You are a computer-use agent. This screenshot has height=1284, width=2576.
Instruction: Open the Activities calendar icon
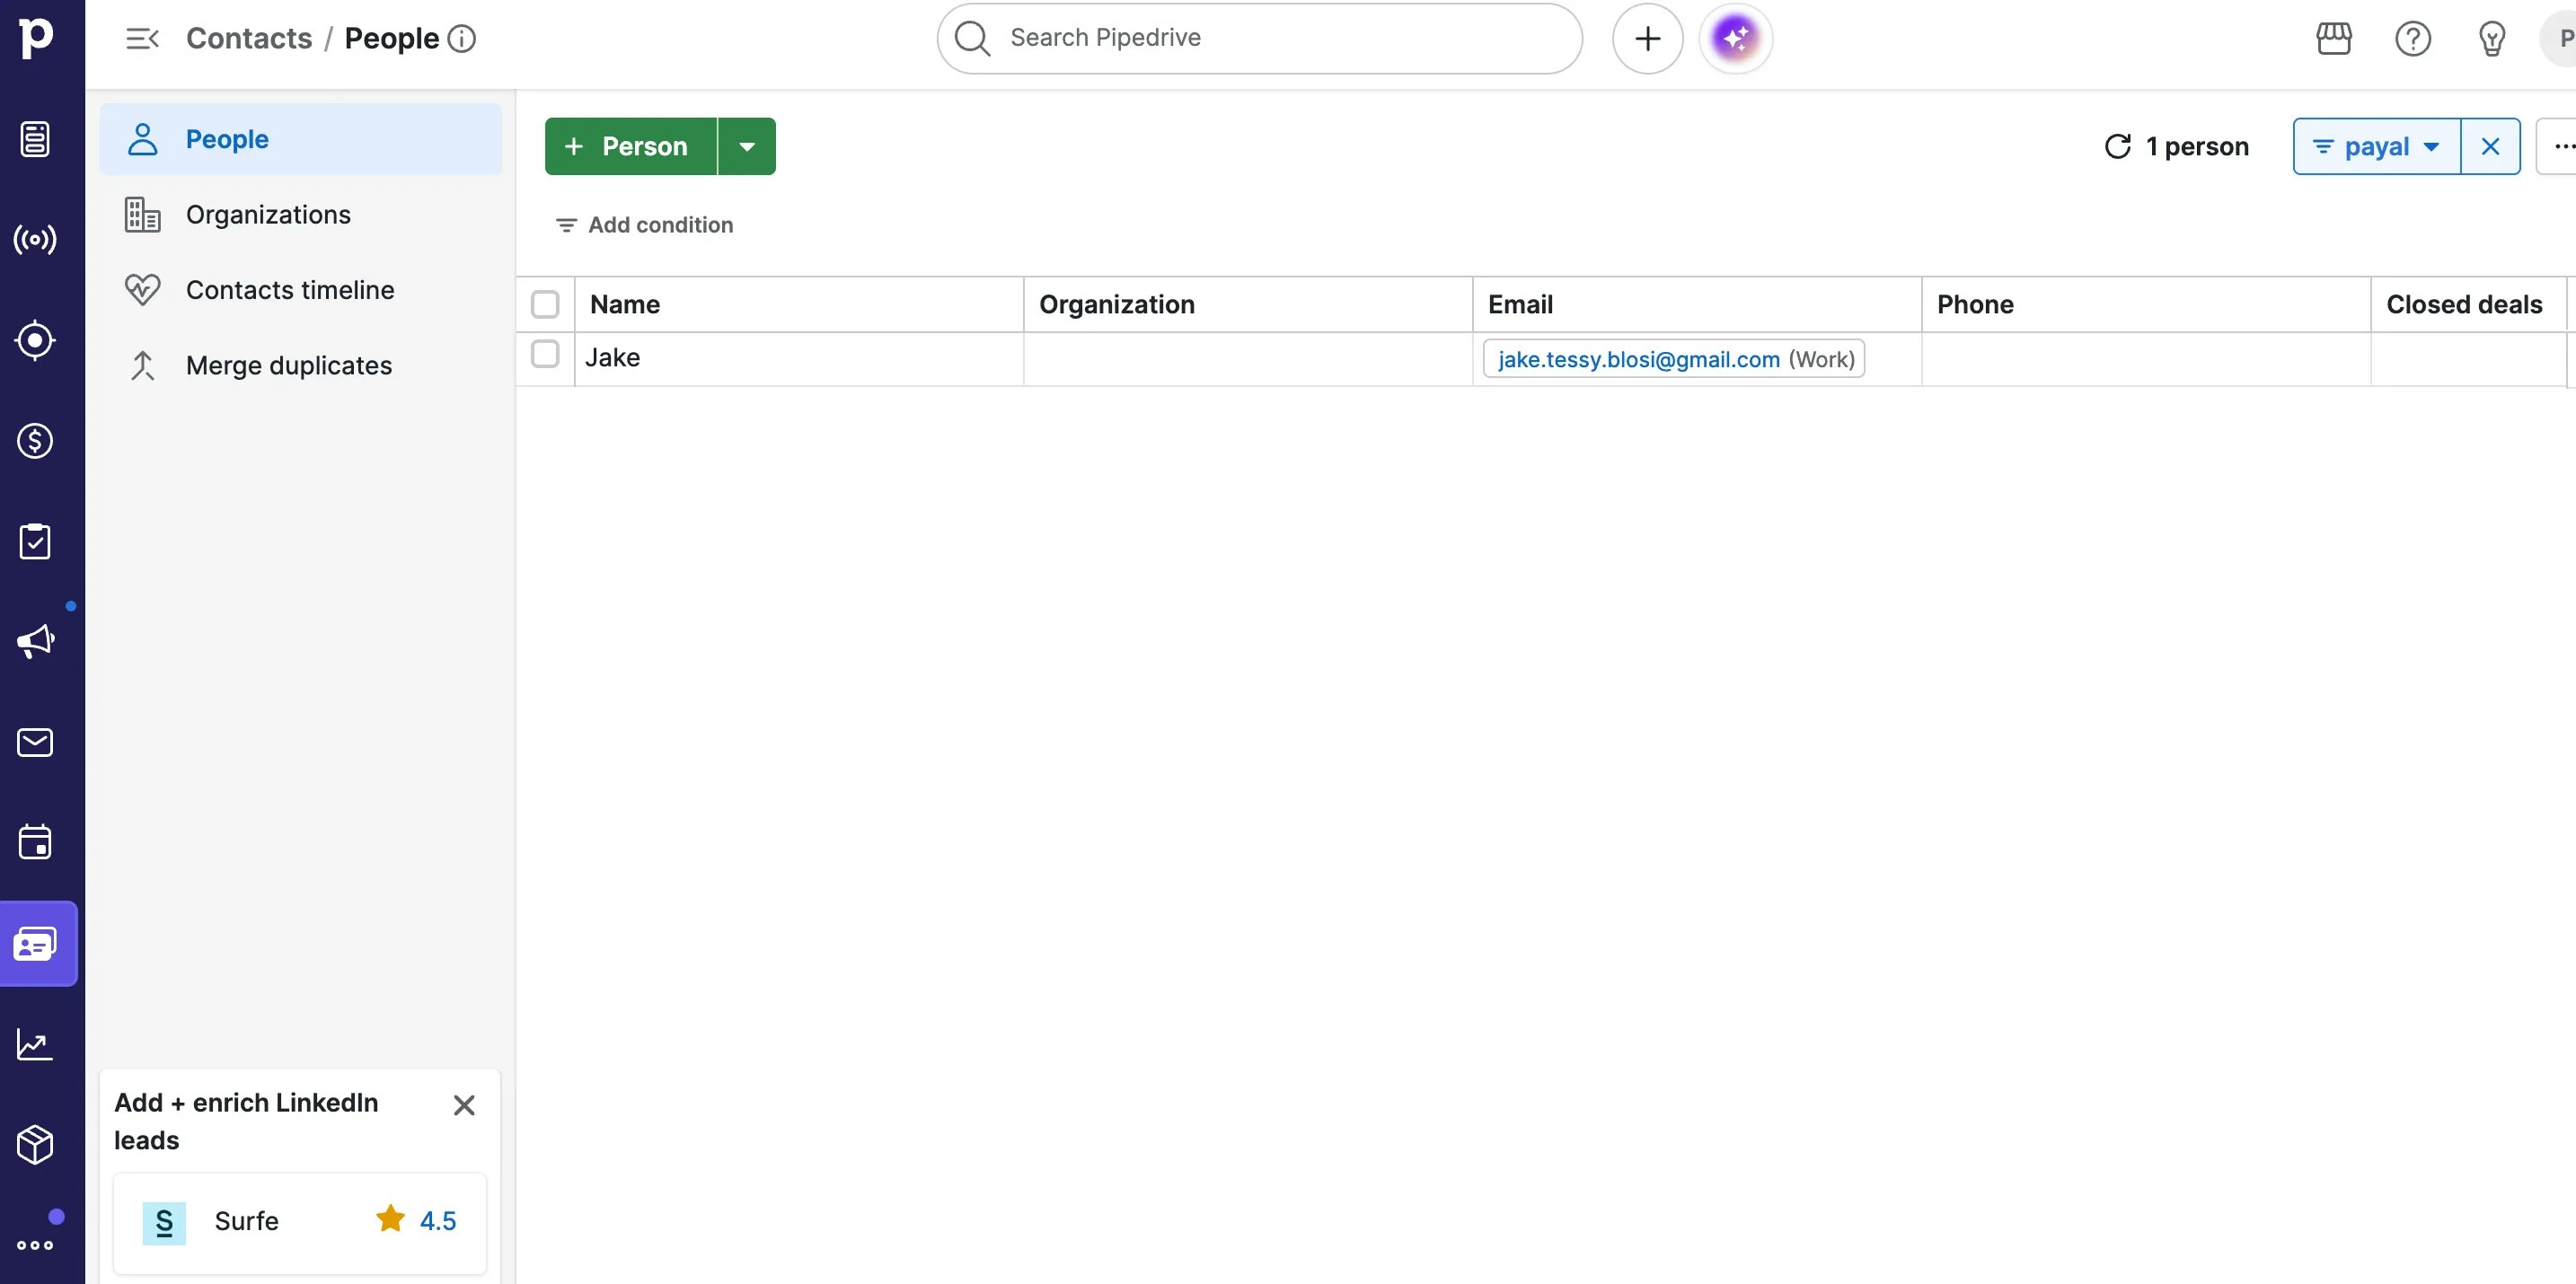(x=35, y=841)
